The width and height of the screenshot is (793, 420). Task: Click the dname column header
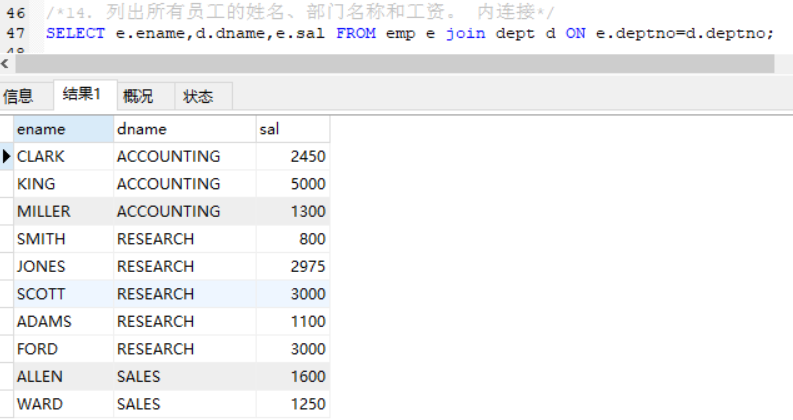point(184,129)
